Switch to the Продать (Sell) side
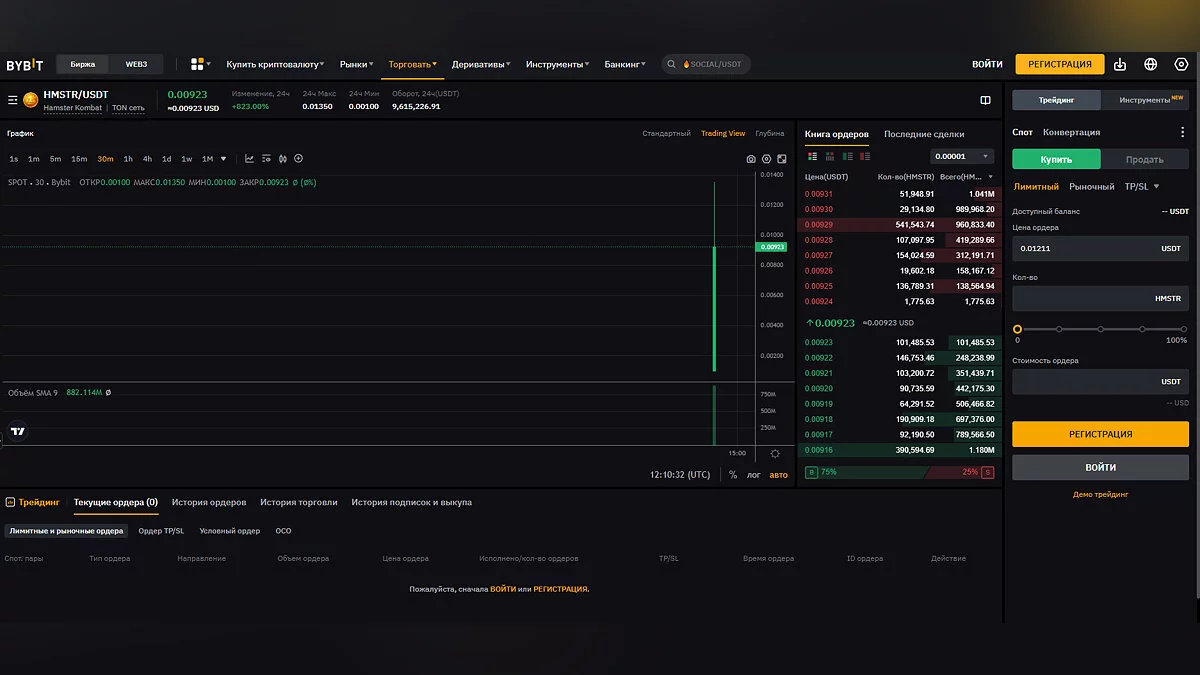The height and width of the screenshot is (675, 1200). (x=1144, y=159)
